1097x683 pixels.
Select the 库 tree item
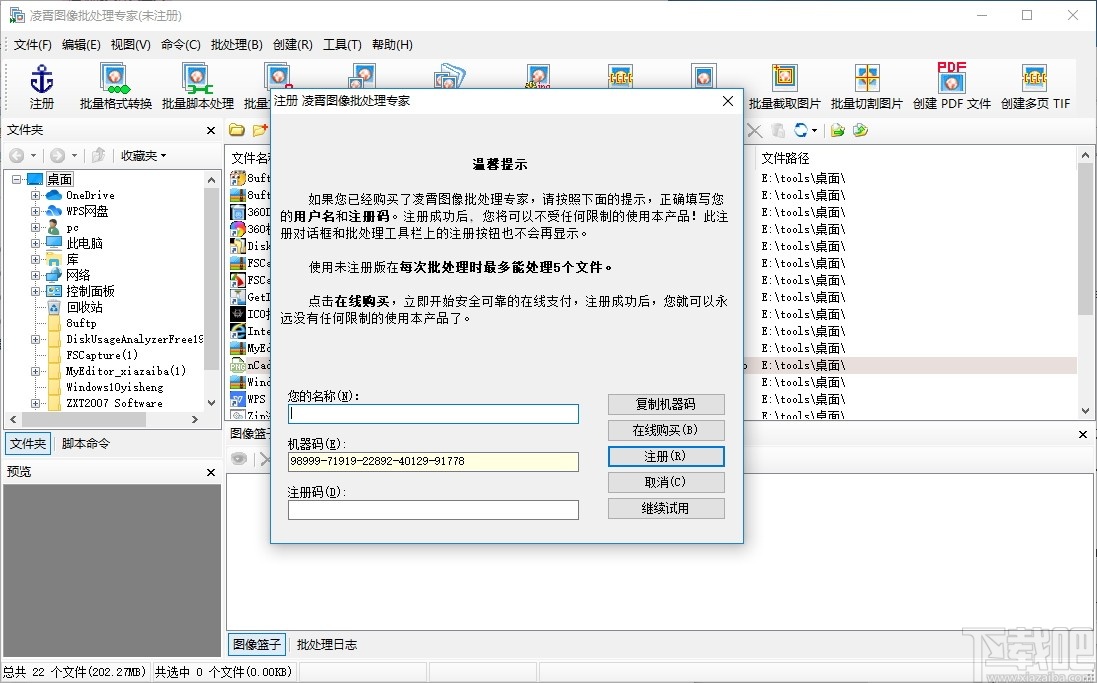pos(72,259)
